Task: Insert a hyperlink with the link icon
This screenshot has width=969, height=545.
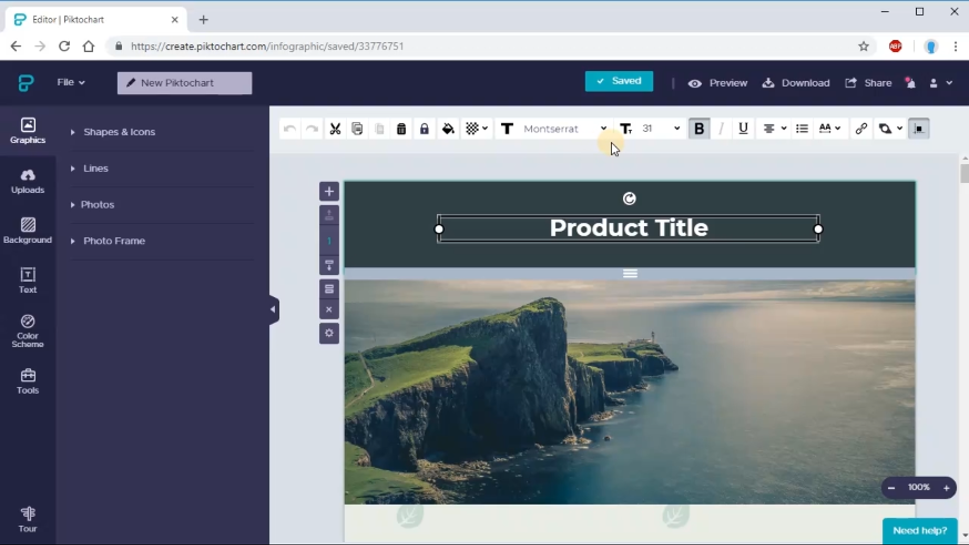Action: click(x=861, y=129)
